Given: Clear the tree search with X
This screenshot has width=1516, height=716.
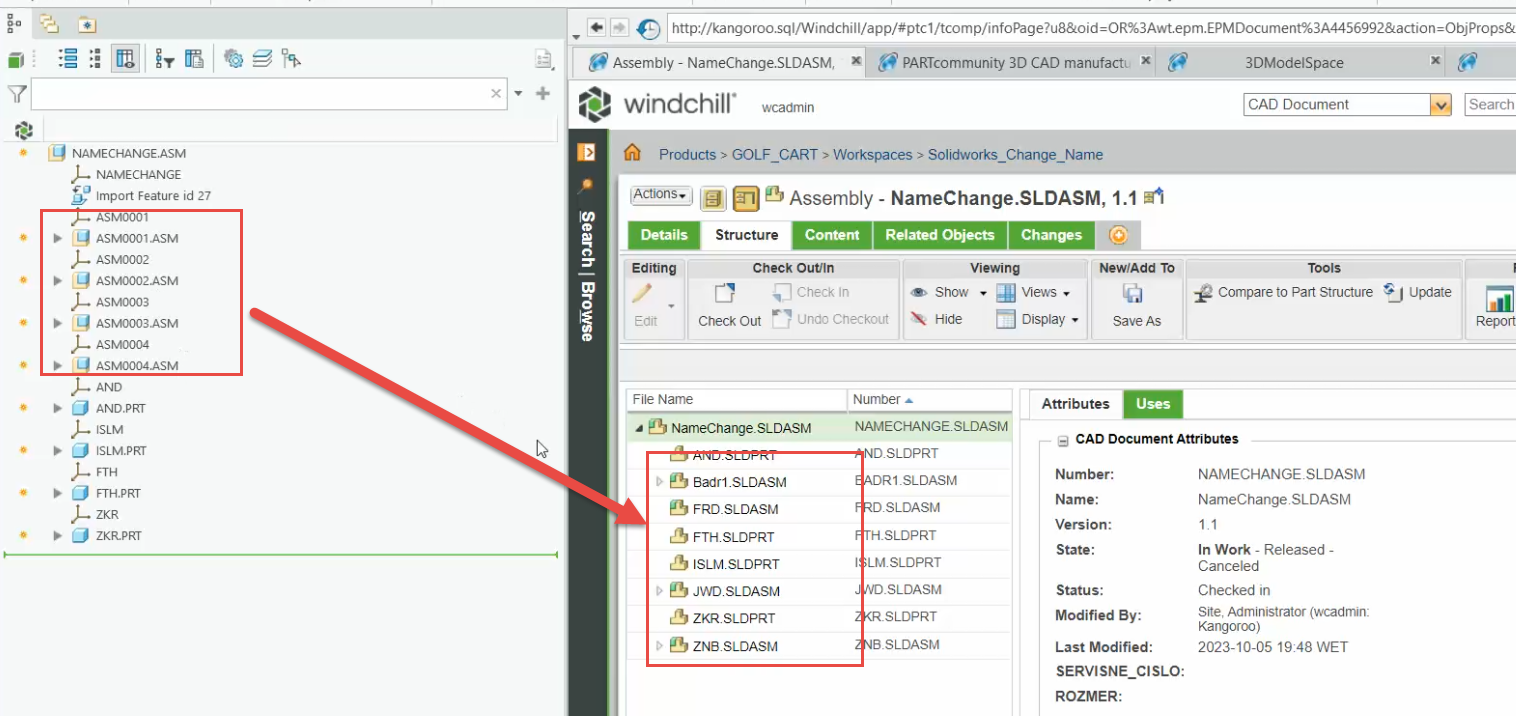Looking at the screenshot, I should point(496,93).
